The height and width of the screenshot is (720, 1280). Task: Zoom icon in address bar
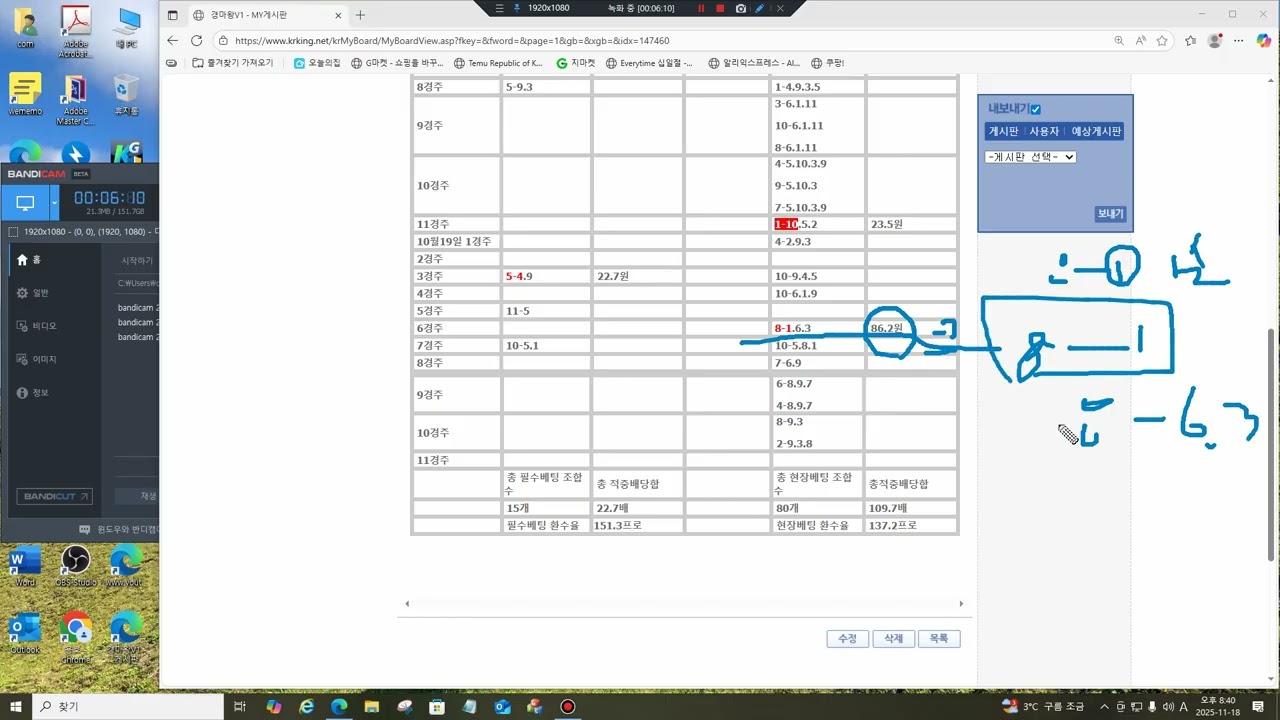pos(1119,41)
